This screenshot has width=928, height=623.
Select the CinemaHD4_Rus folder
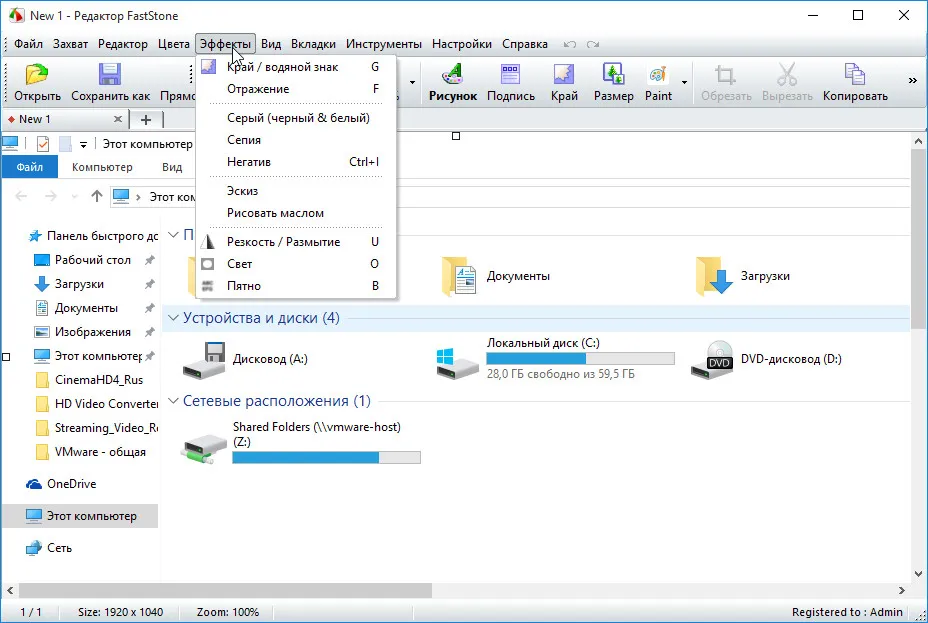(x=99, y=380)
